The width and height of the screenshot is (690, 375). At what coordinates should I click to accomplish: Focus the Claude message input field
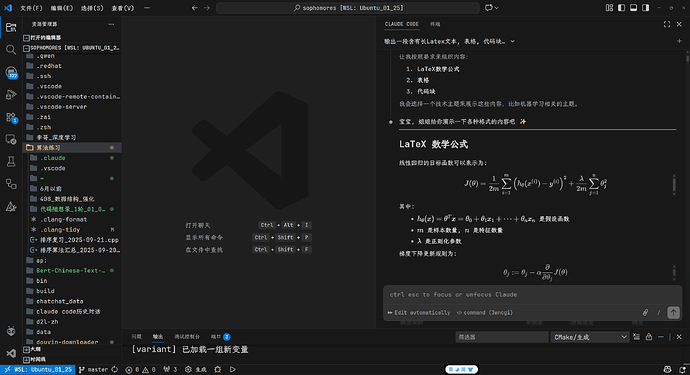click(532, 294)
